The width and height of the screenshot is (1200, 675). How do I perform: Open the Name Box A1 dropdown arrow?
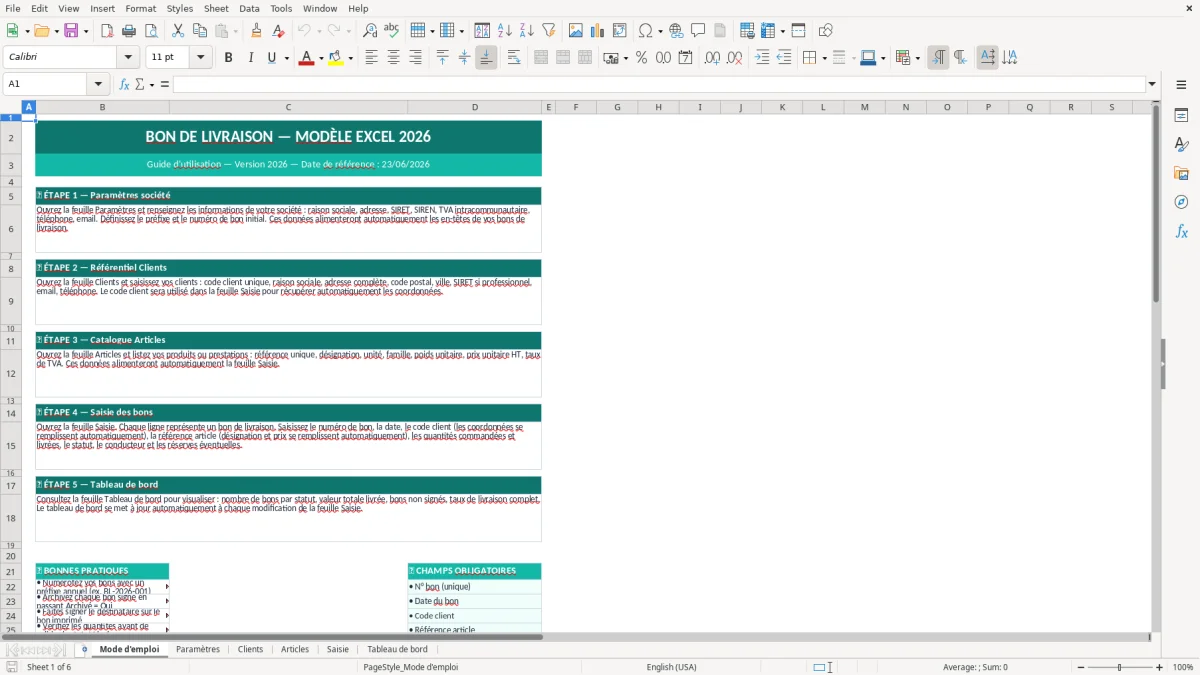[98, 84]
